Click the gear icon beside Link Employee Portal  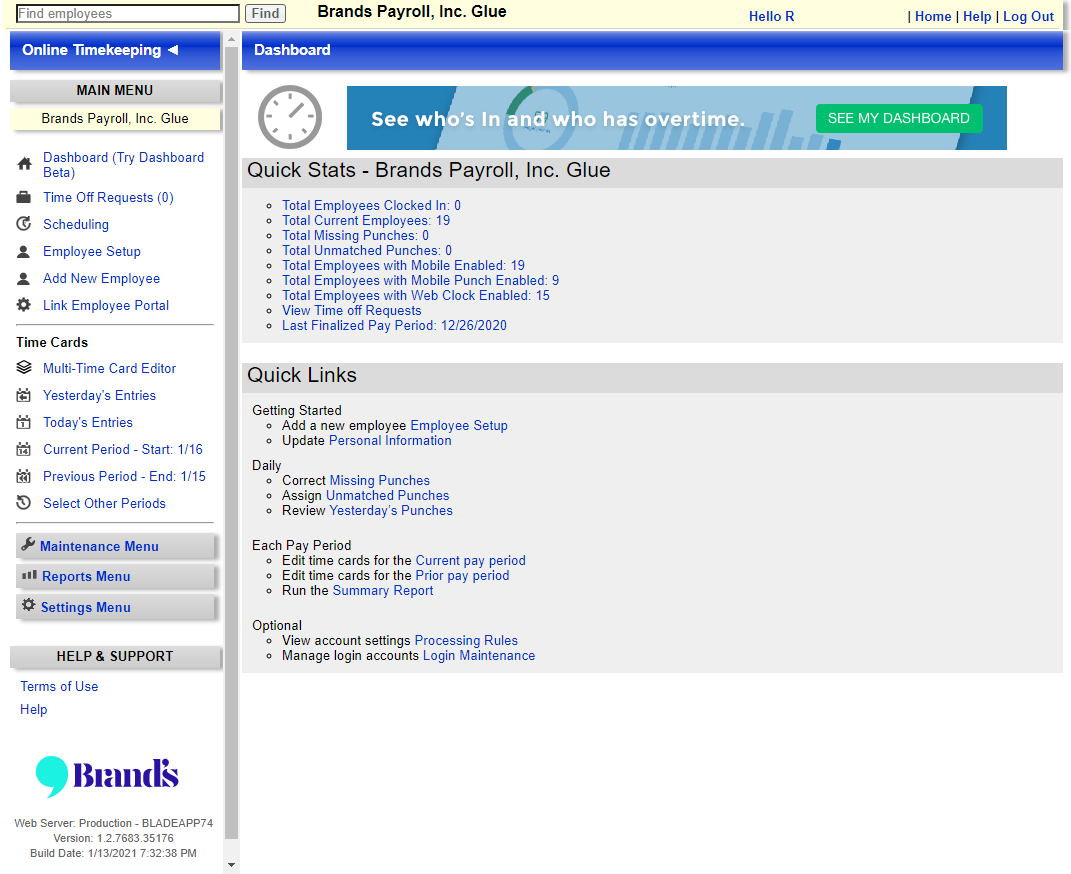pos(23,305)
